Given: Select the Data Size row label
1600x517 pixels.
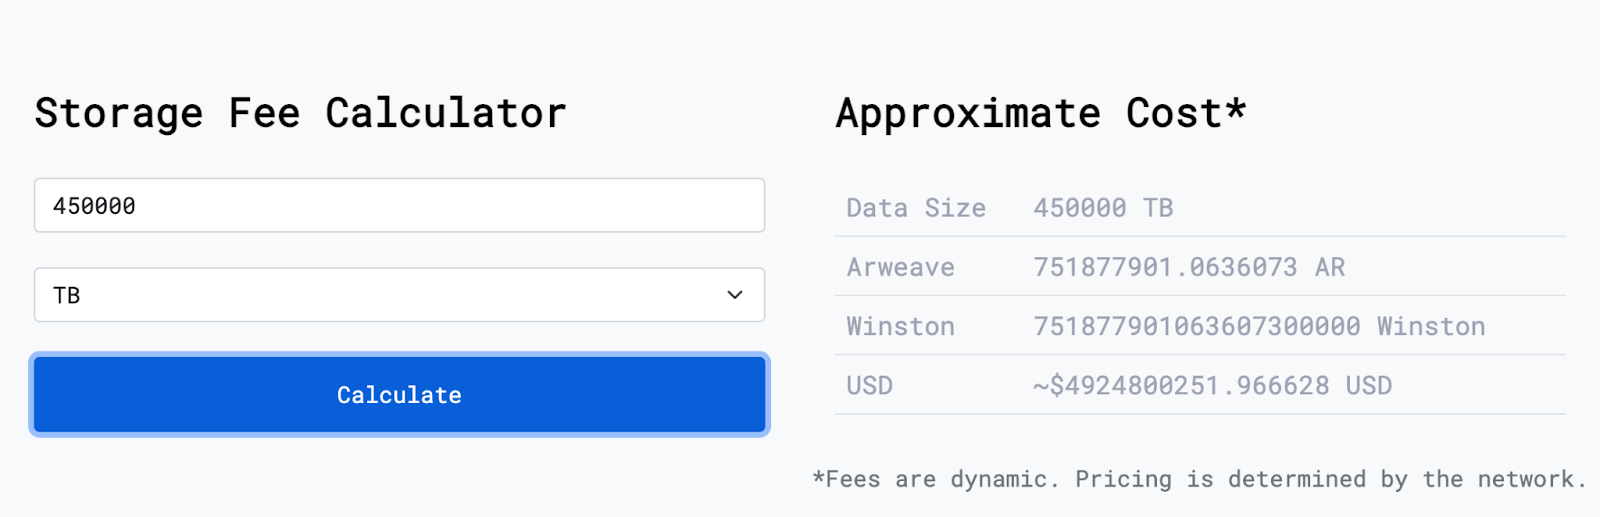Looking at the screenshot, I should tap(915, 208).
